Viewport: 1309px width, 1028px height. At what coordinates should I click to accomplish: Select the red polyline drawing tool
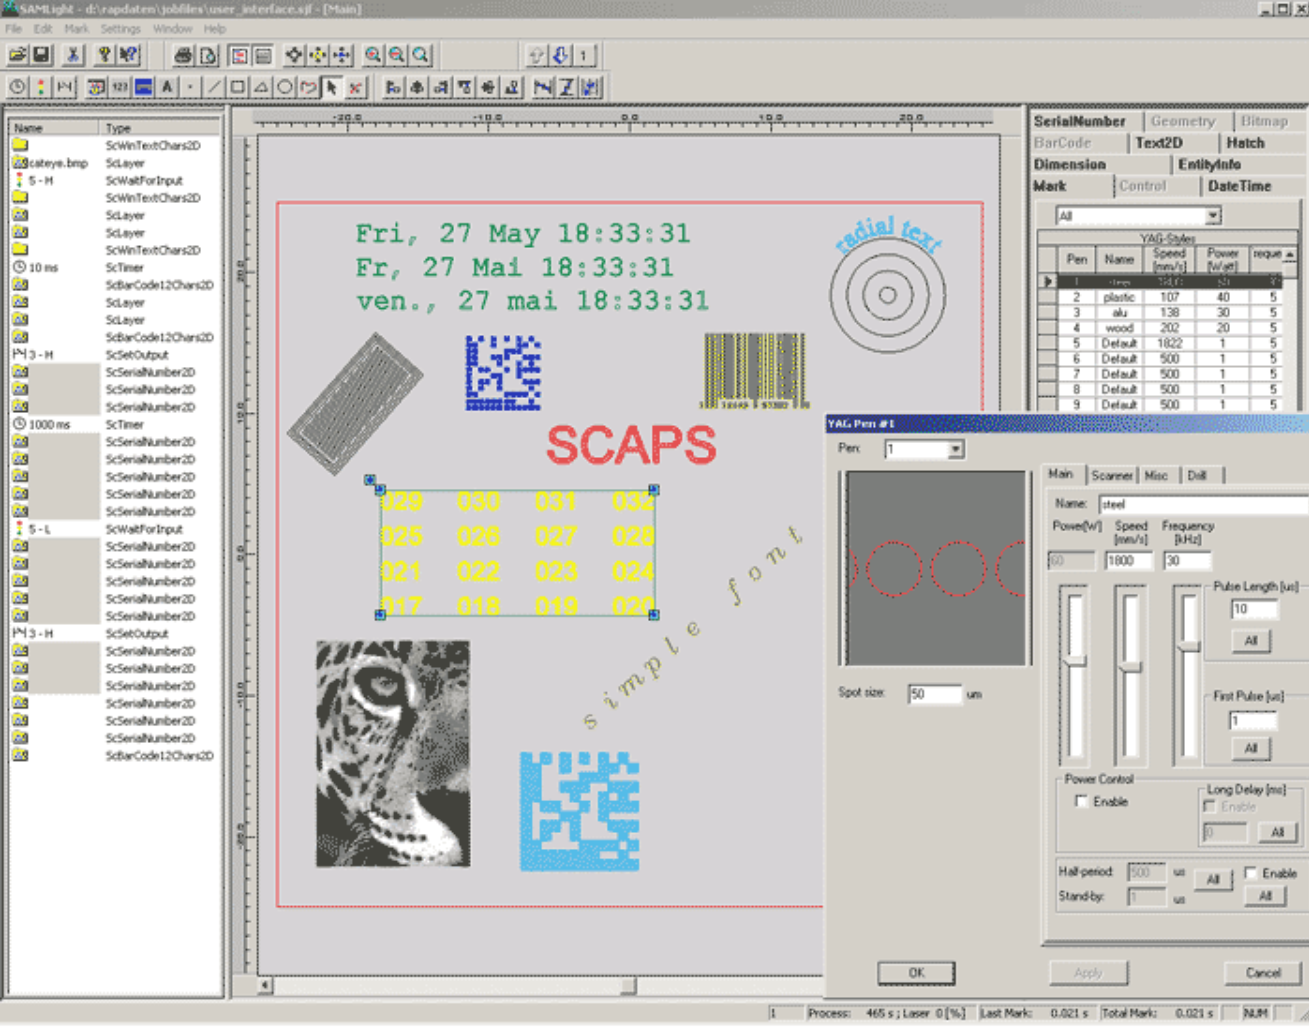point(308,87)
